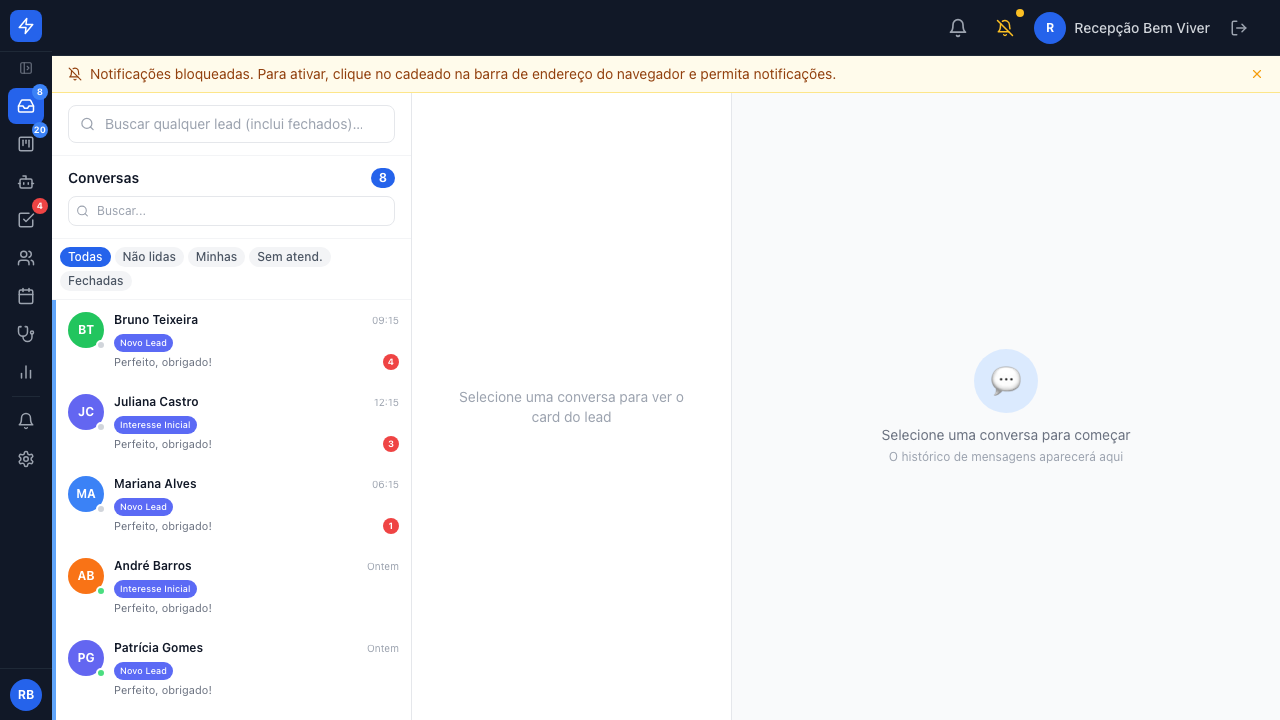The image size is (1280, 720).
Task: Click Novo Lead tag on Patrícia Gomes
Action: click(143, 671)
